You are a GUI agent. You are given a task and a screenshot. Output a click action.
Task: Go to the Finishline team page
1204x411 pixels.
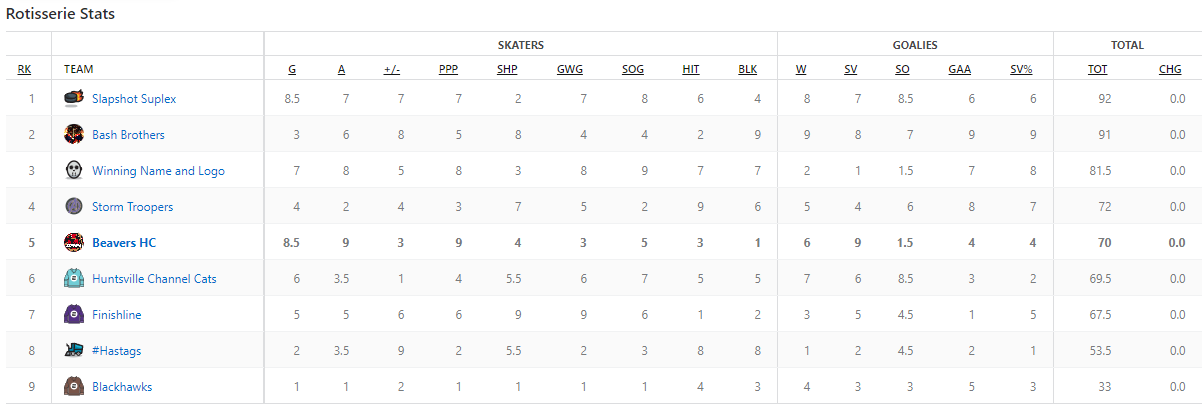(x=117, y=315)
